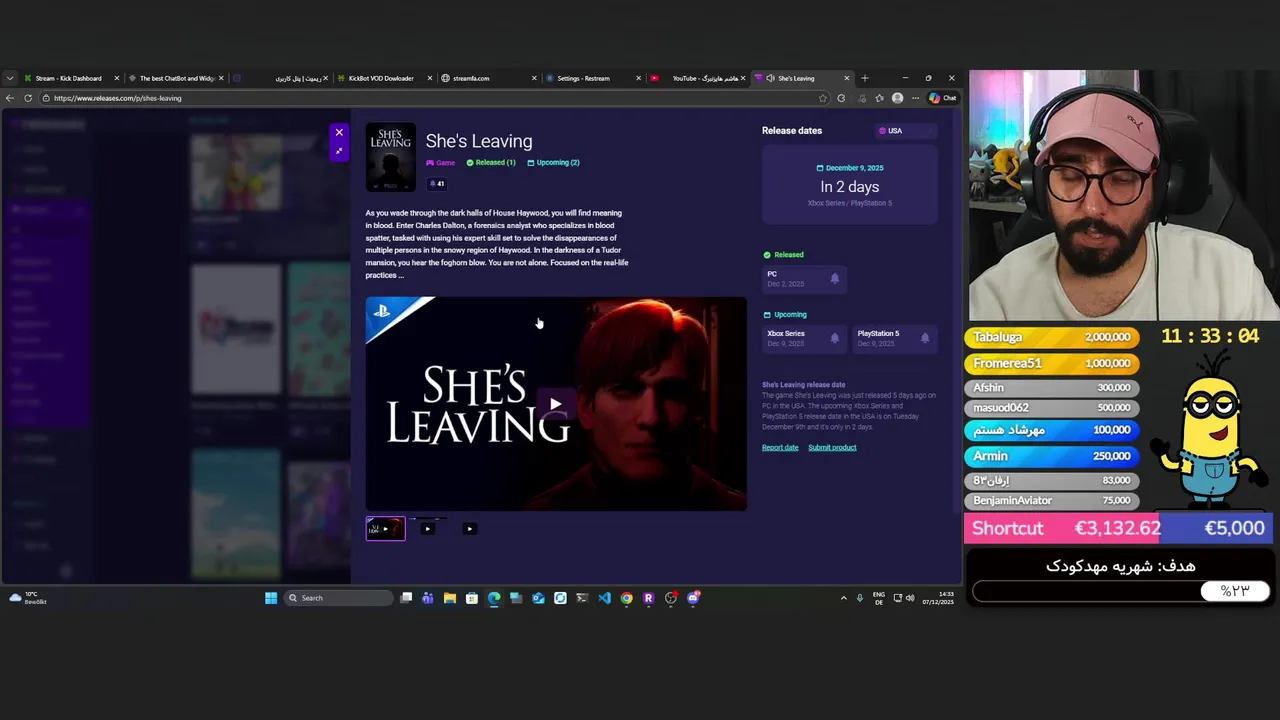
Task: Reload the current page
Action: pyautogui.click(x=28, y=98)
